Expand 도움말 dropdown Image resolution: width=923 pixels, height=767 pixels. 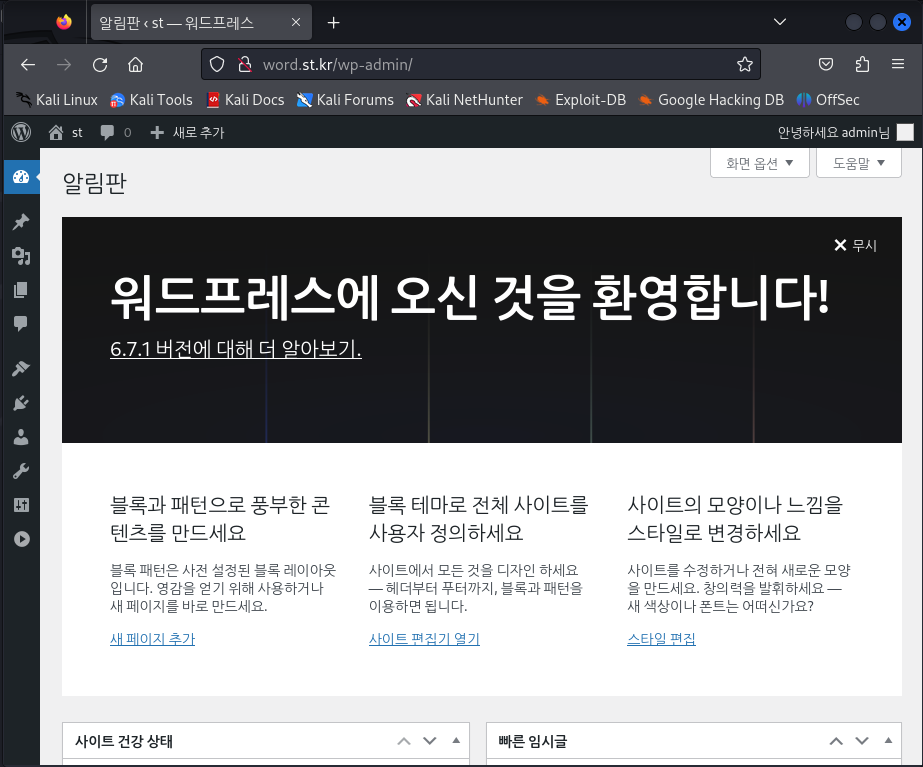(859, 163)
